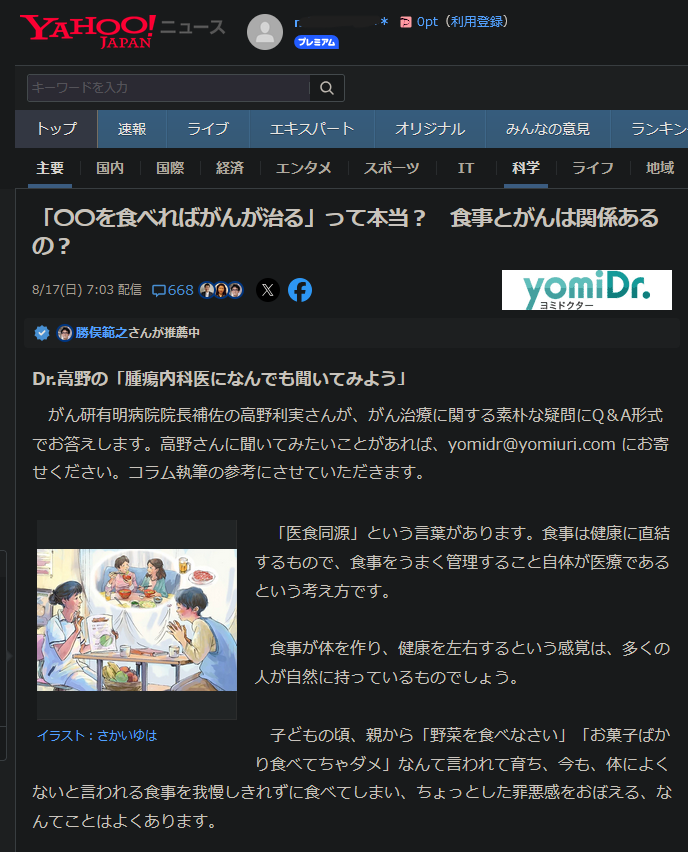This screenshot has width=688, height=852.
Task: Click the commenter avatars next to comment count
Action: click(221, 290)
